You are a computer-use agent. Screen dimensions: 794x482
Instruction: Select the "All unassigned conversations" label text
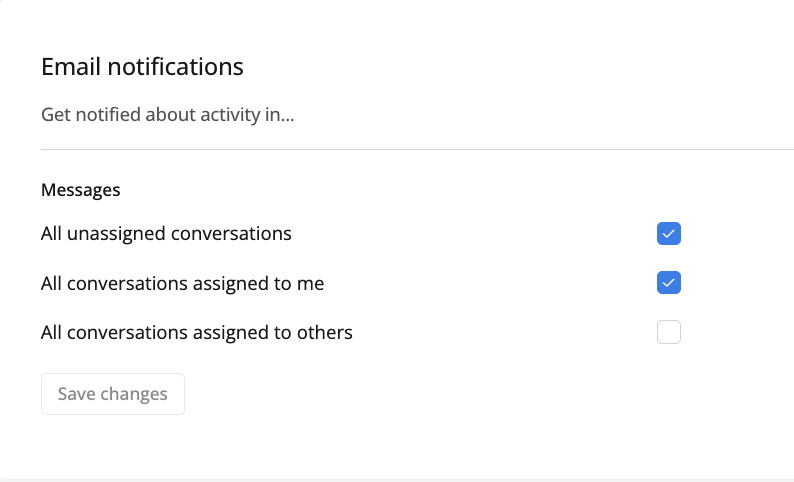coord(166,234)
